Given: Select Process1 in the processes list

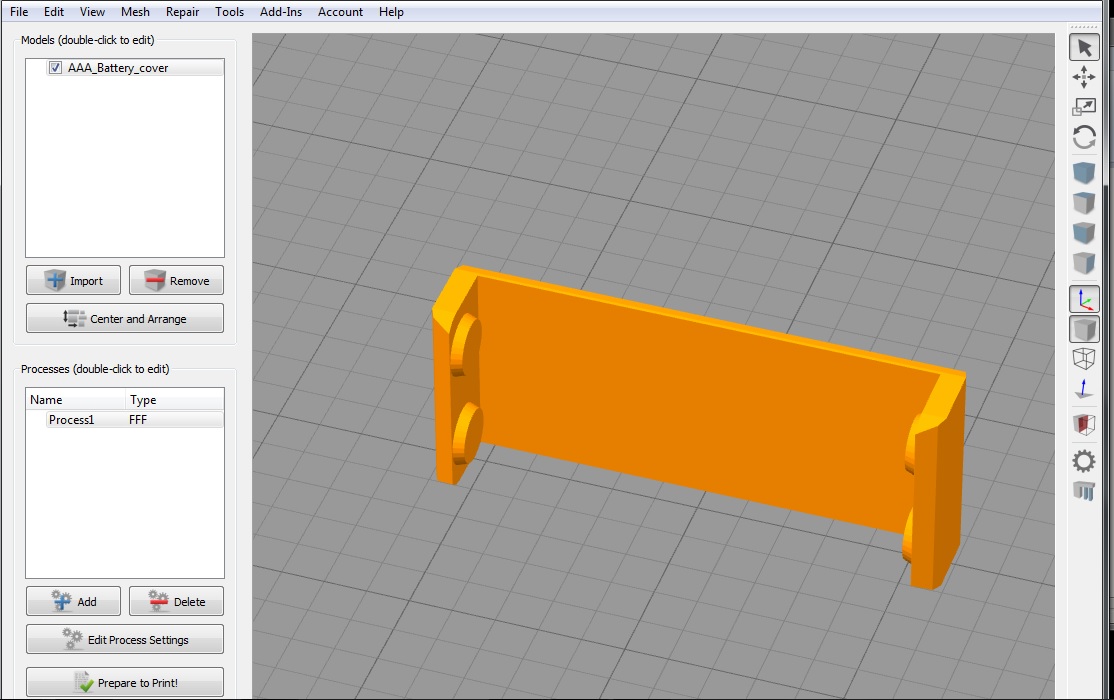Looking at the screenshot, I should tap(71, 419).
